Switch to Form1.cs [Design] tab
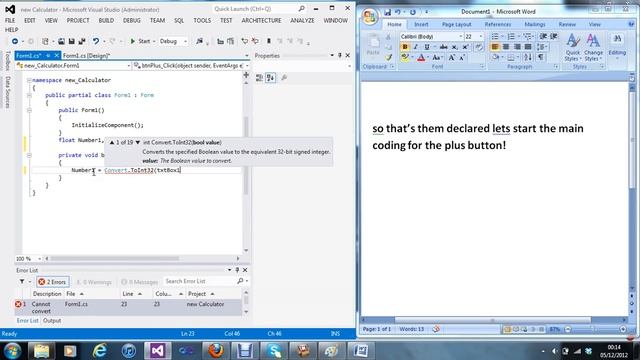 tap(86, 56)
